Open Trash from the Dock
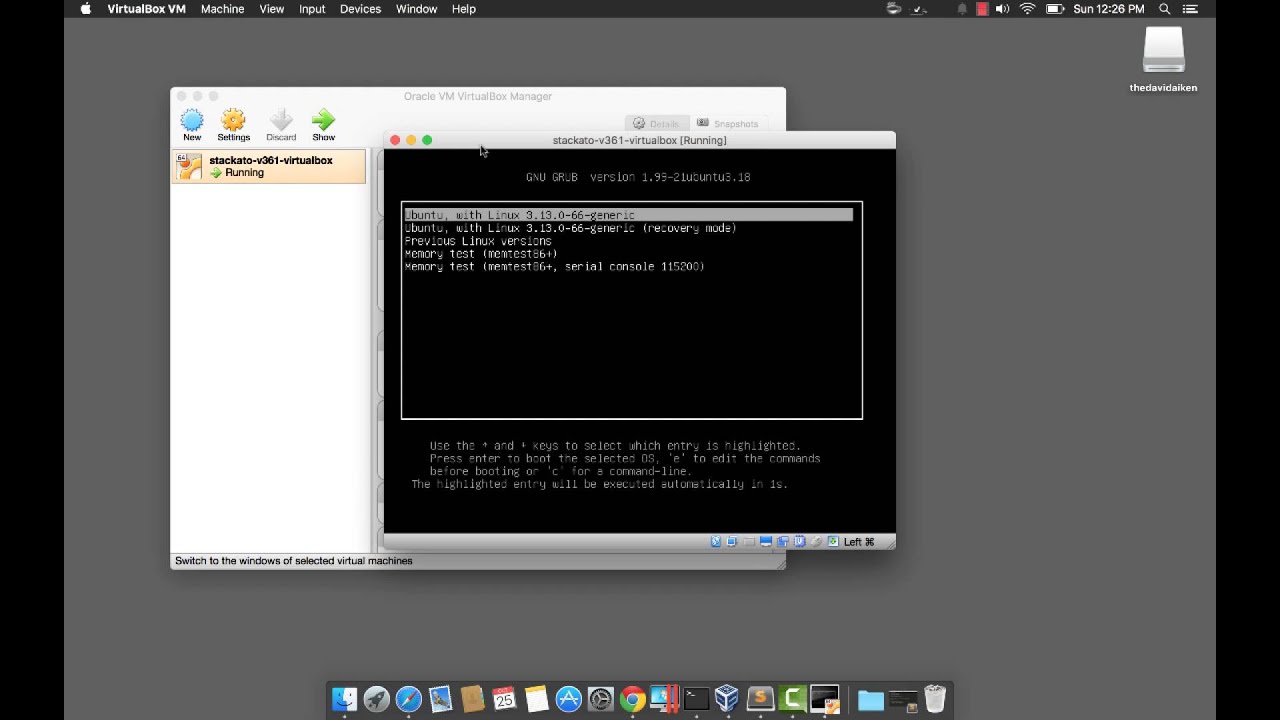Image resolution: width=1280 pixels, height=720 pixels. point(935,698)
